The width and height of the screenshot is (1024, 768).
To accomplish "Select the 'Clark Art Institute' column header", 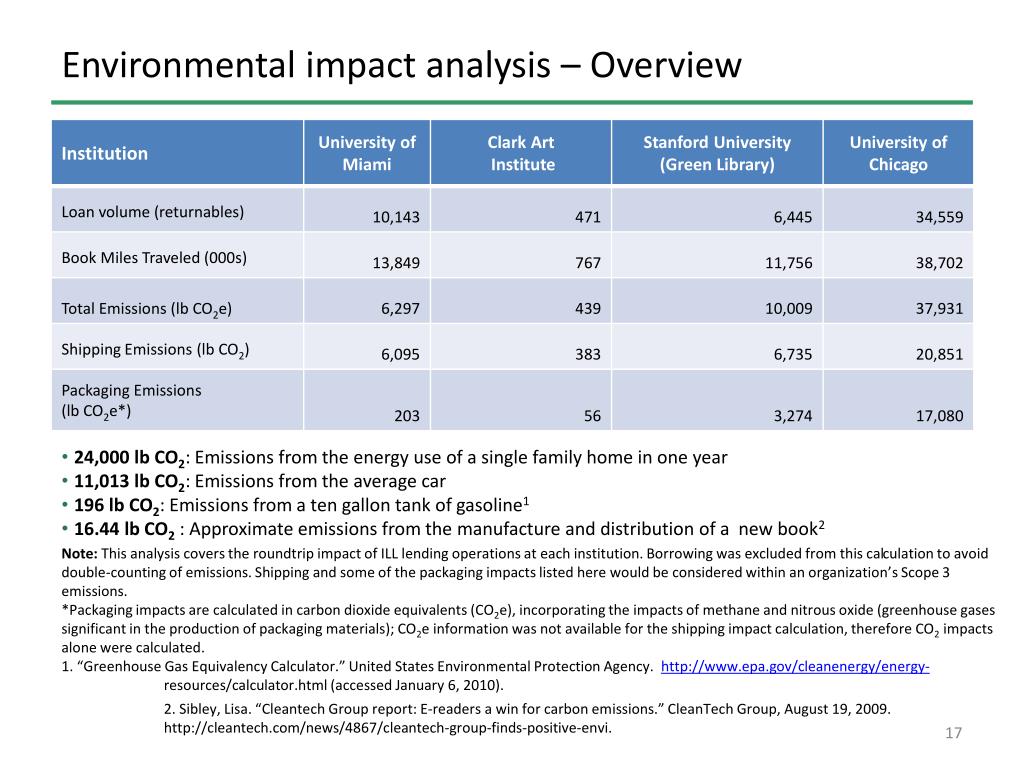I will coord(521,153).
